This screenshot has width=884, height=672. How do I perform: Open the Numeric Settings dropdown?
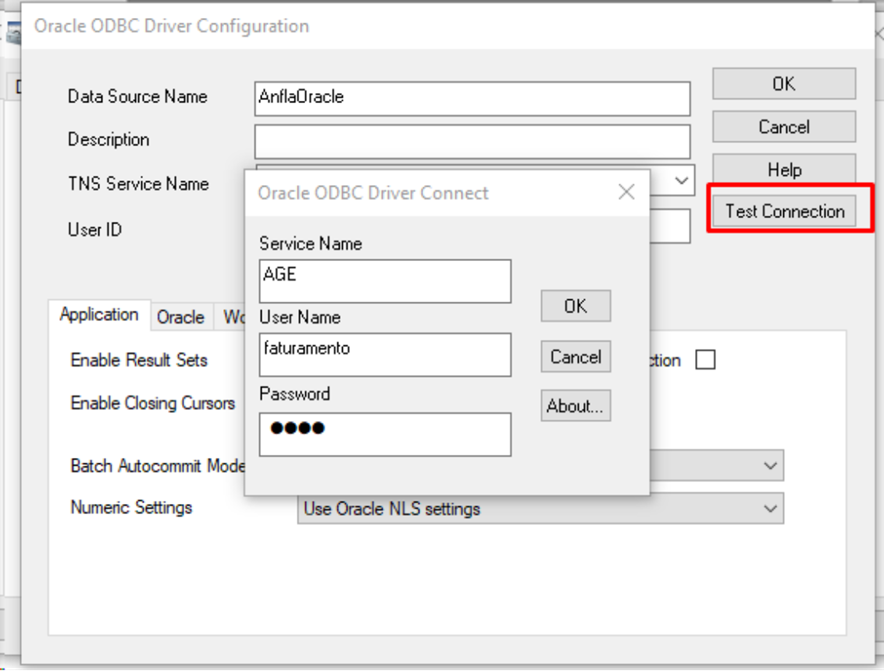[540, 509]
